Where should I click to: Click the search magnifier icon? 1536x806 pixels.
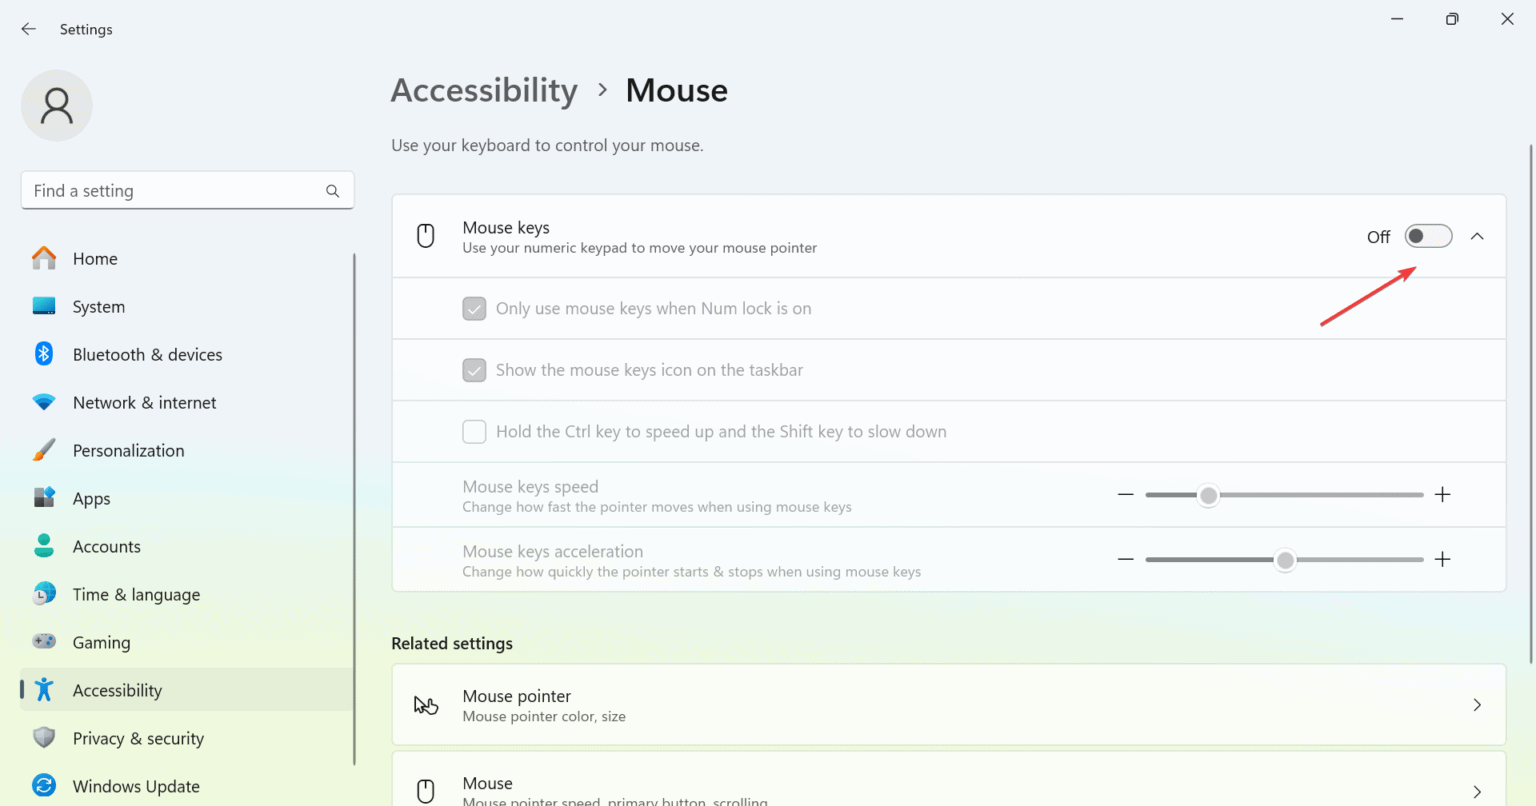(332, 191)
